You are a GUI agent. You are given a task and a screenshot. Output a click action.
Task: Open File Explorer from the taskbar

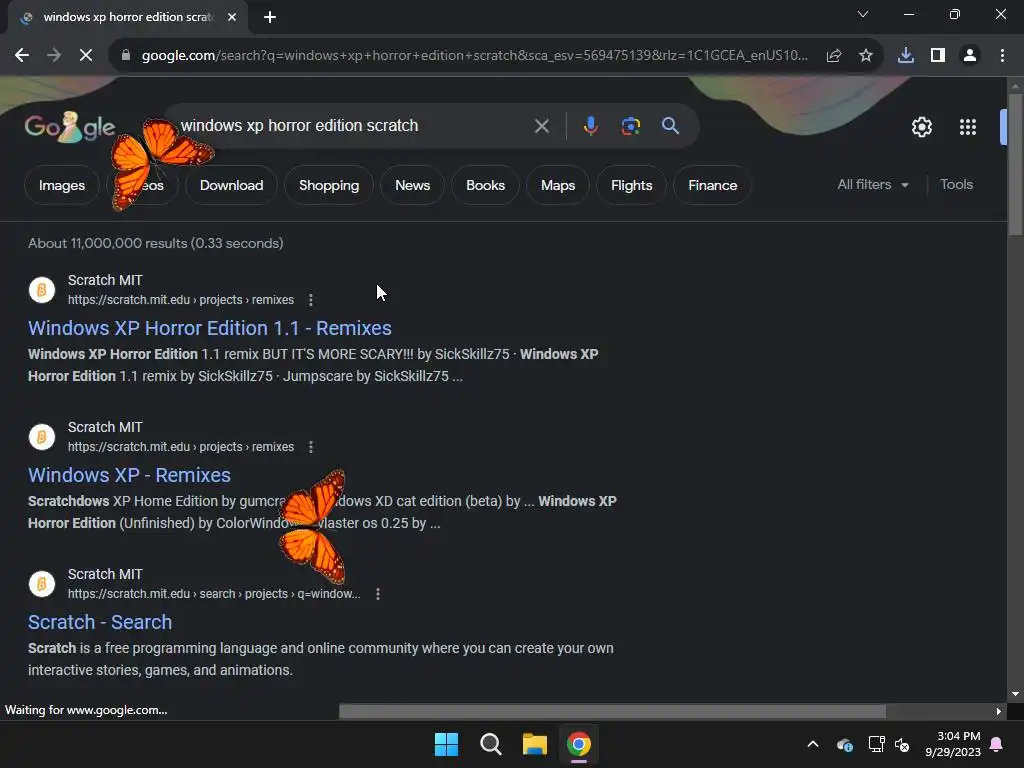[534, 744]
